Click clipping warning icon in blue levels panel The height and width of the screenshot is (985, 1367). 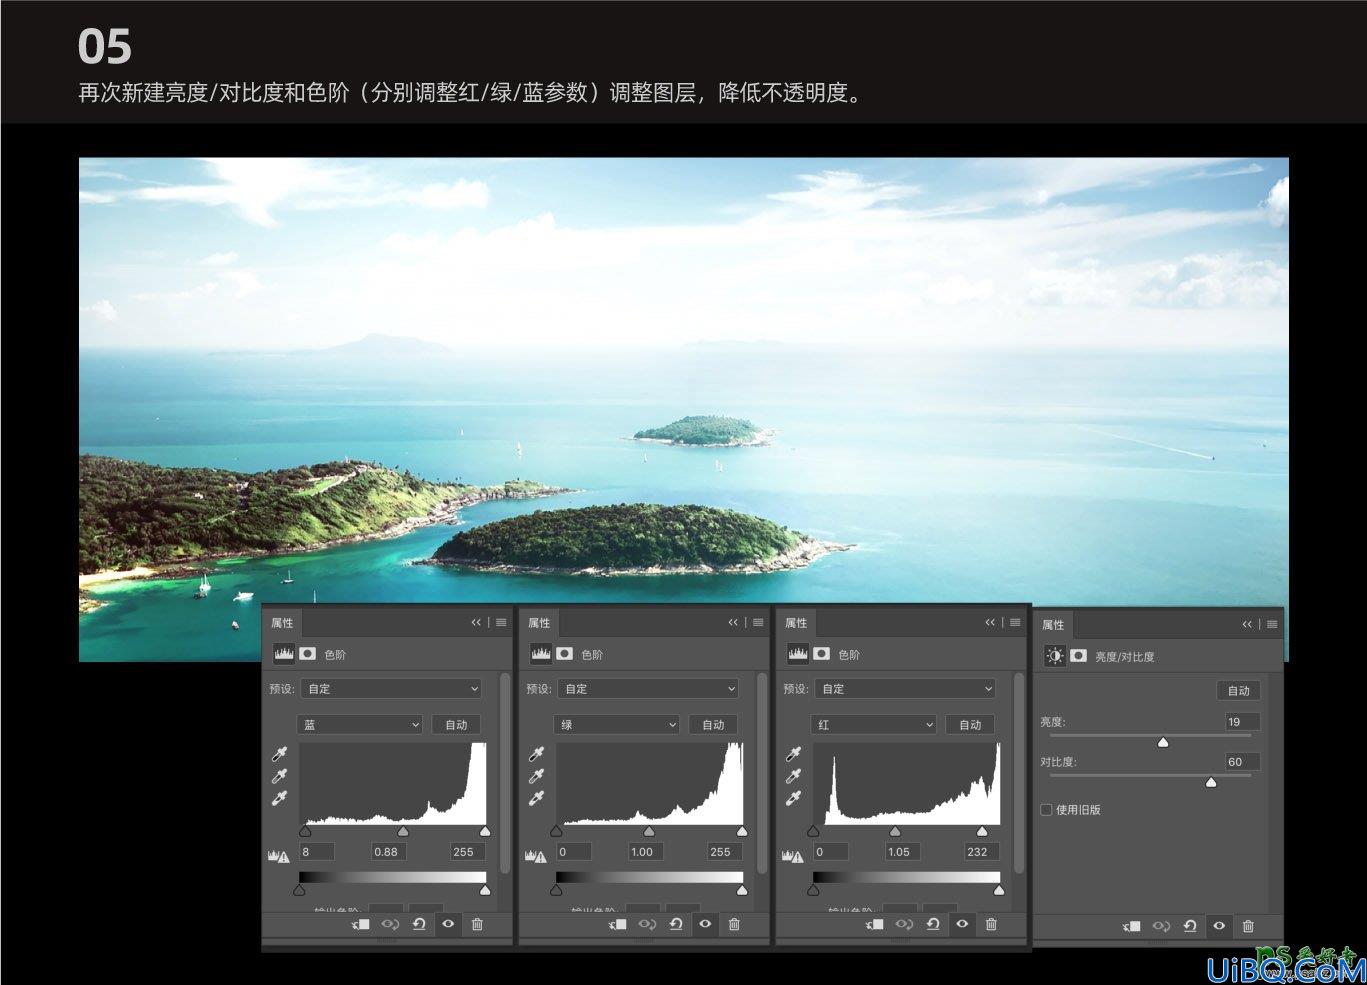(279, 856)
